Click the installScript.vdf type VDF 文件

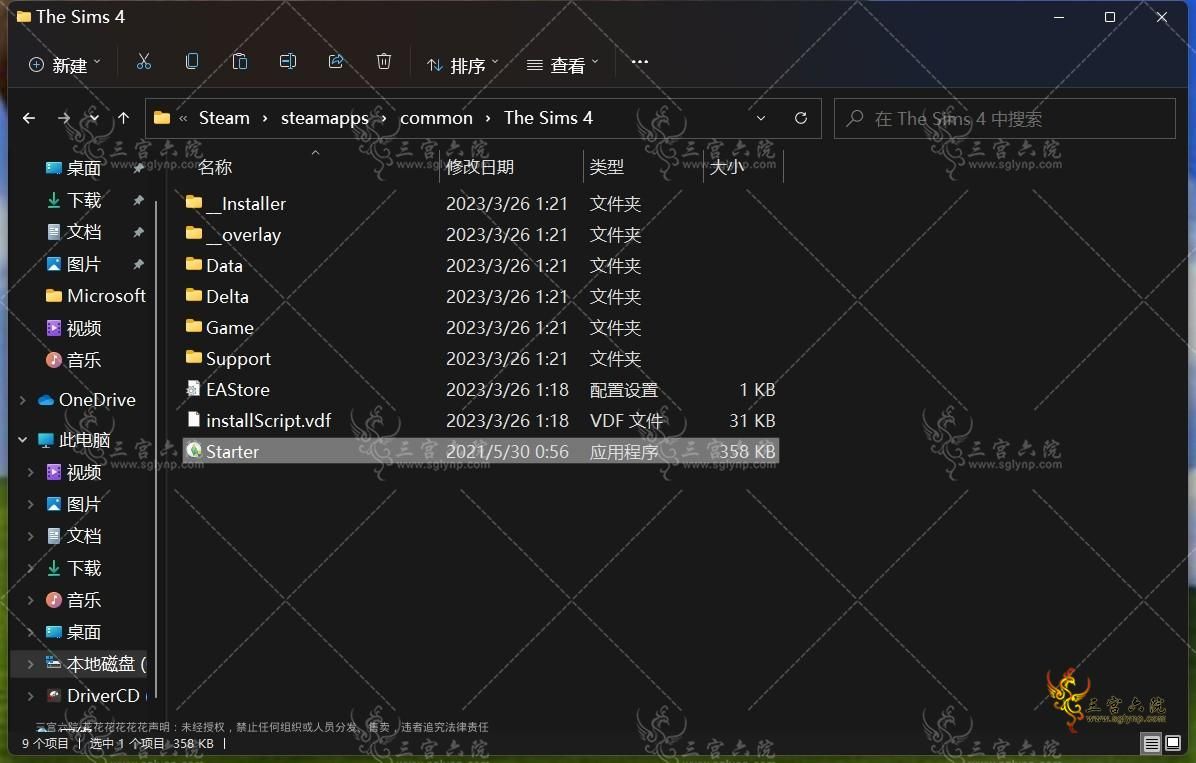(x=626, y=420)
